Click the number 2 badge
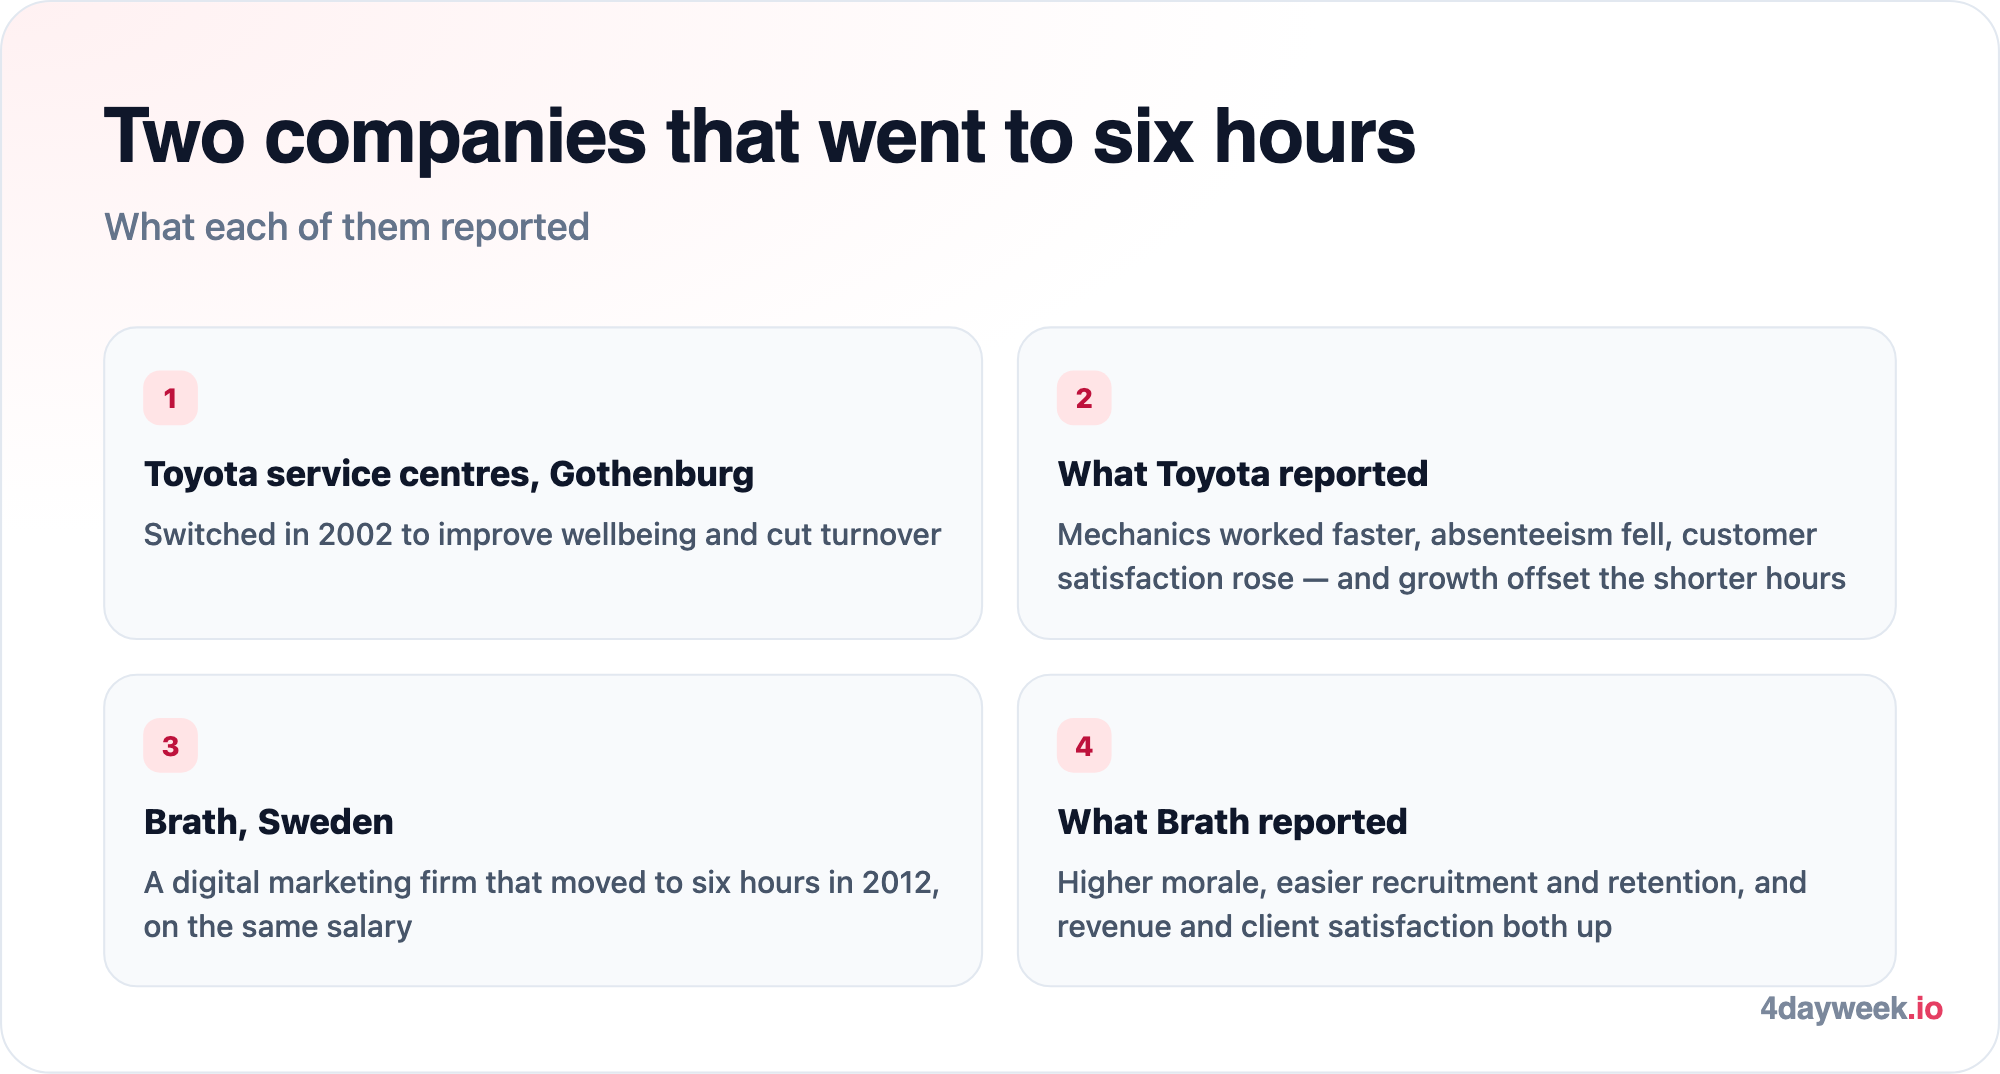Image resolution: width=2000 pixels, height=1074 pixels. tap(1084, 398)
